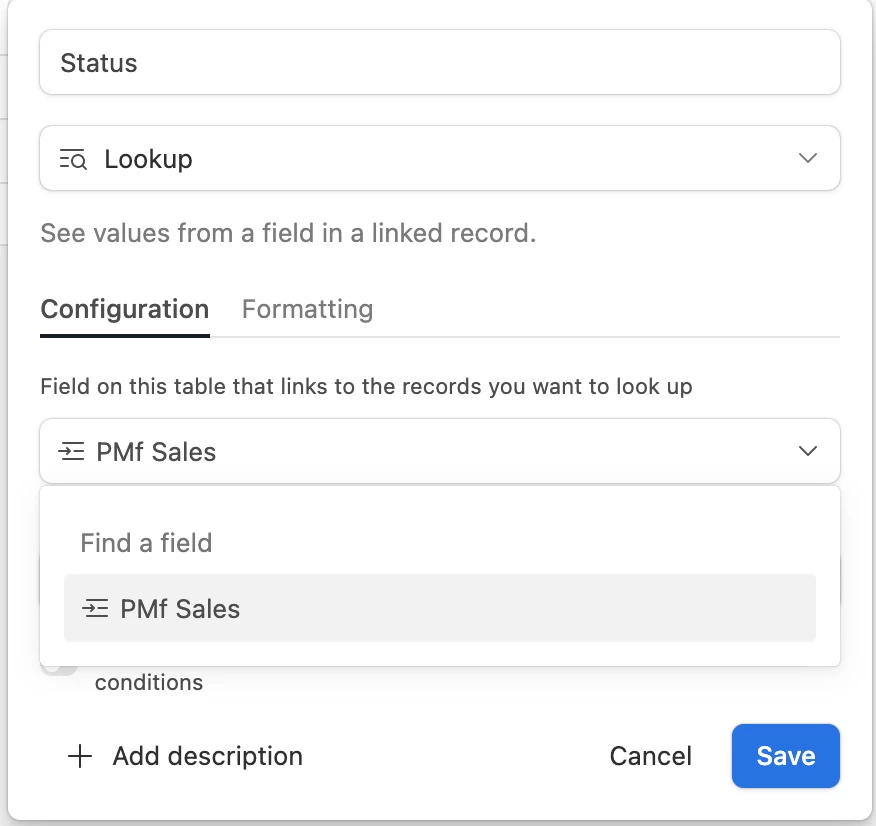Open the Lookup field type selector
Viewport: 876px width, 826px height.
point(439,158)
